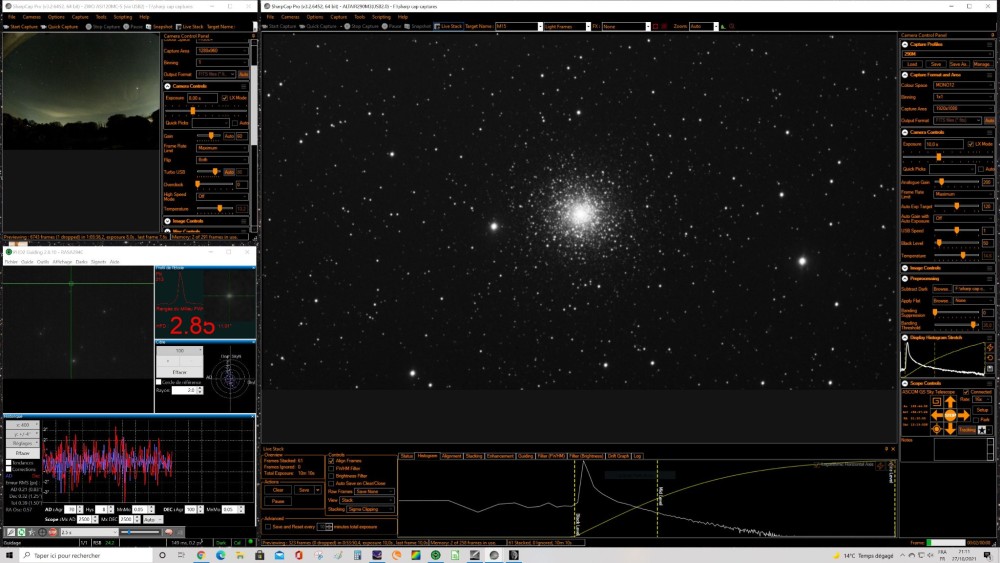Click Start Capture in left SharpCap window

[x=20, y=27]
